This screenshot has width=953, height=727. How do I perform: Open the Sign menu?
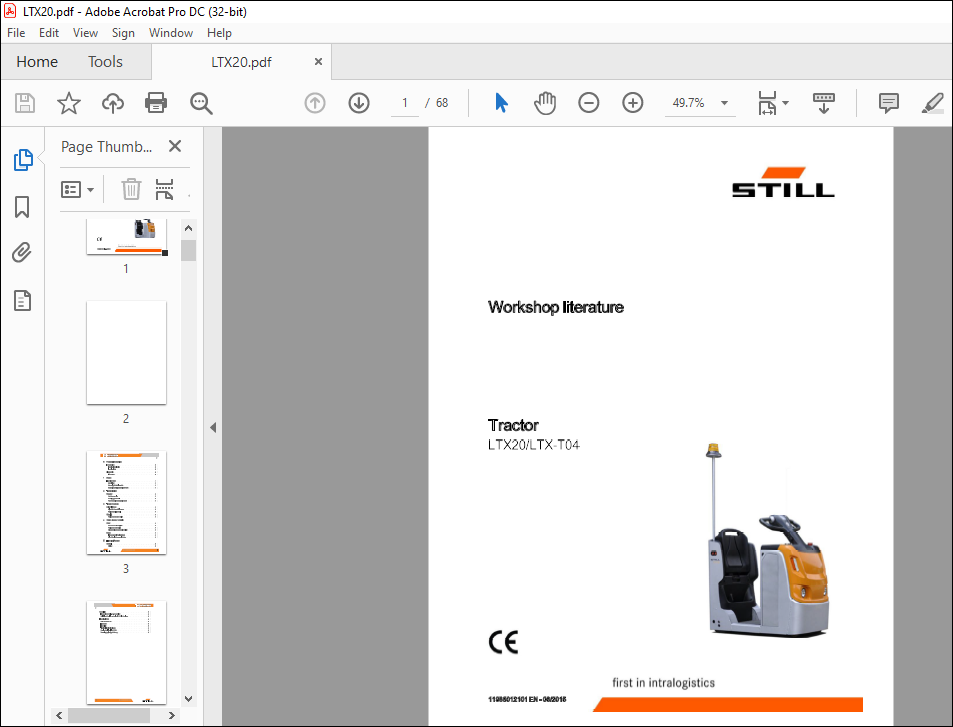123,33
